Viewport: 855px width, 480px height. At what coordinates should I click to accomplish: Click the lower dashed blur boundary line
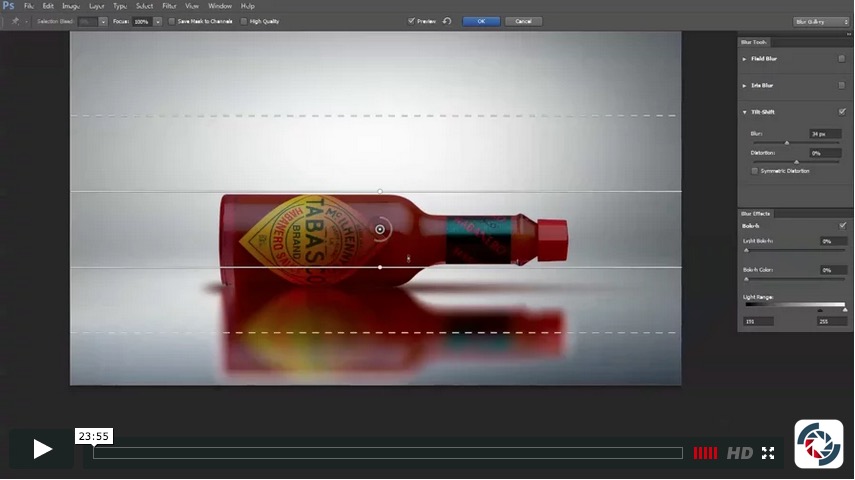[x=375, y=332]
